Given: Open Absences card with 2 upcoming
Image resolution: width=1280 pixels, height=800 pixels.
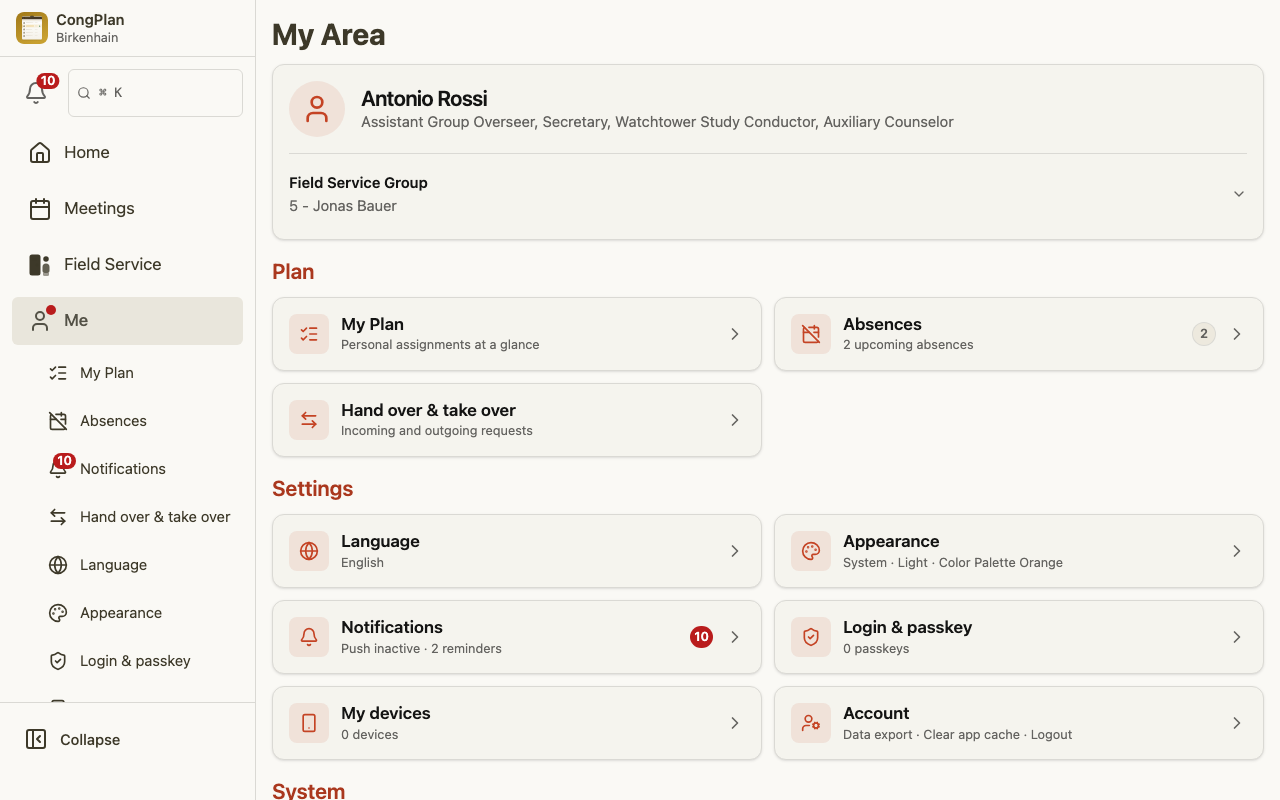Looking at the screenshot, I should tap(1019, 334).
